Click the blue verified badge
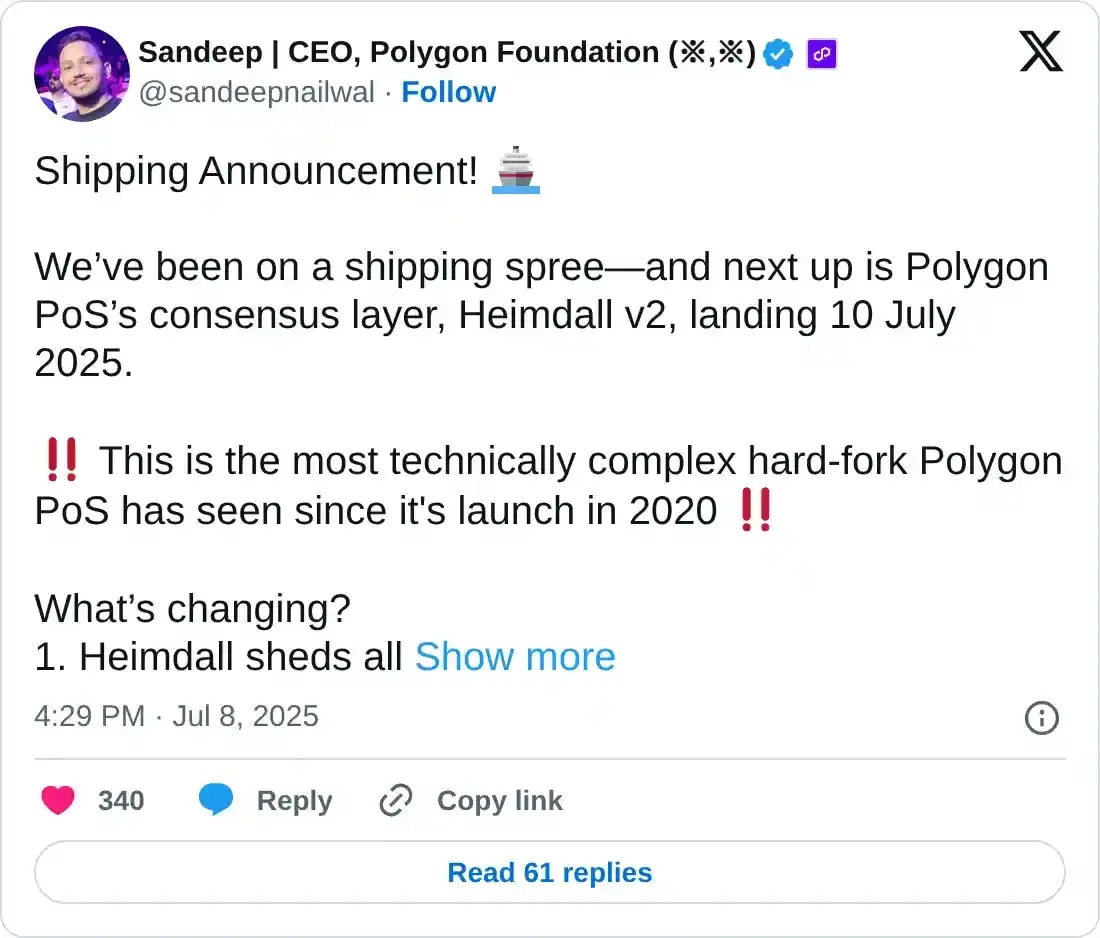1100x938 pixels. (x=778, y=53)
